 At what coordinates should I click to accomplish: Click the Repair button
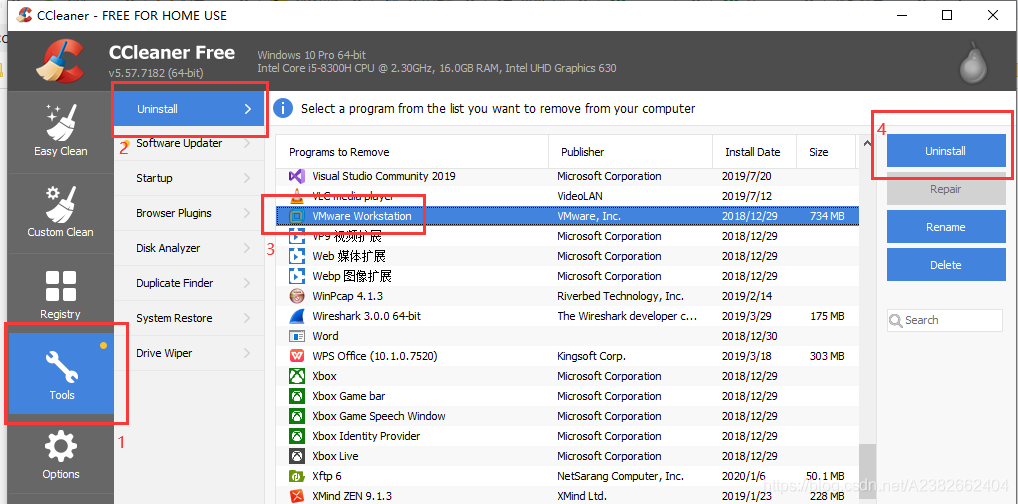945,189
